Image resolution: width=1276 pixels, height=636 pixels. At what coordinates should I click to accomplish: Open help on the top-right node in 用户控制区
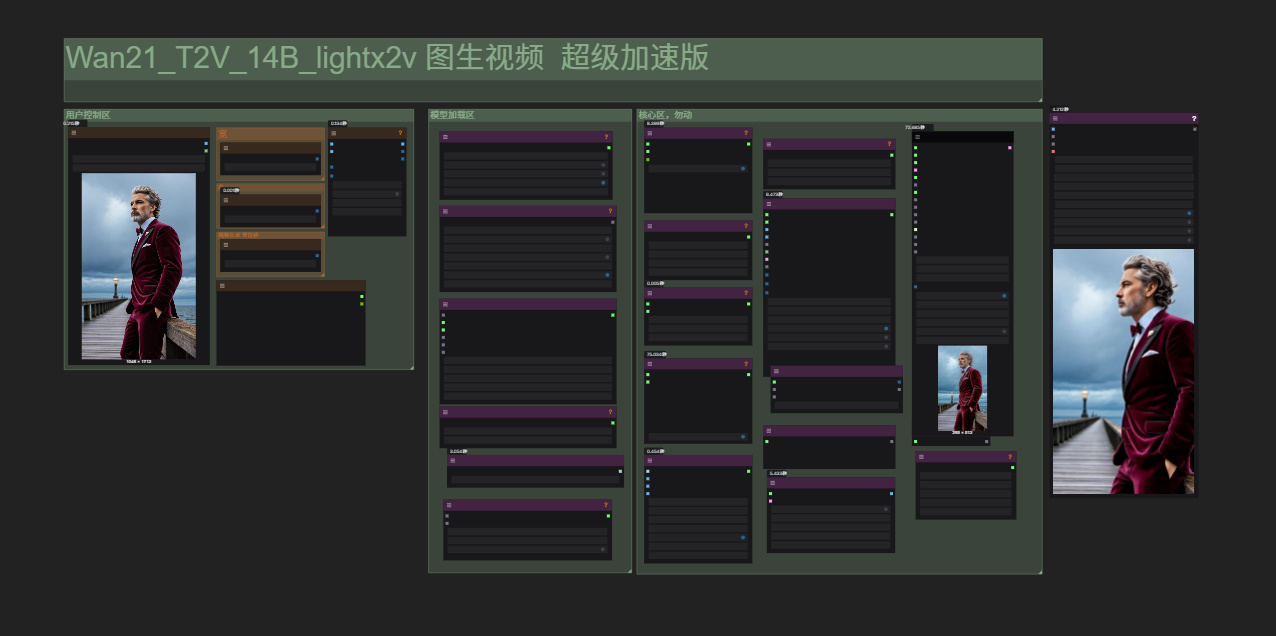[x=400, y=132]
